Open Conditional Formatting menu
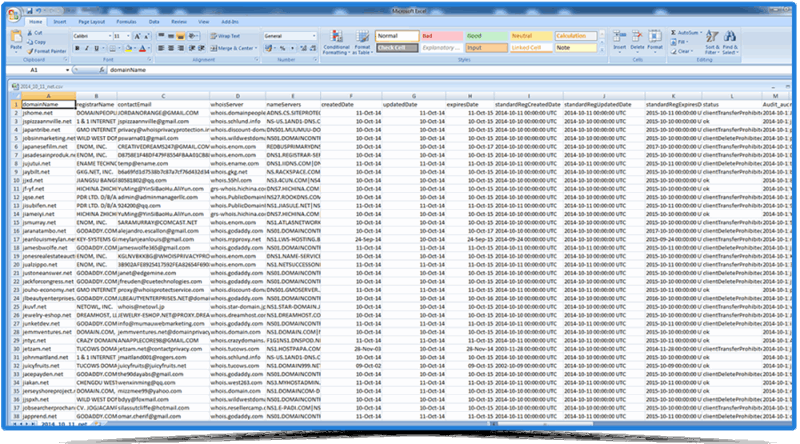Viewport: 800px width, 444px height. 335,46
